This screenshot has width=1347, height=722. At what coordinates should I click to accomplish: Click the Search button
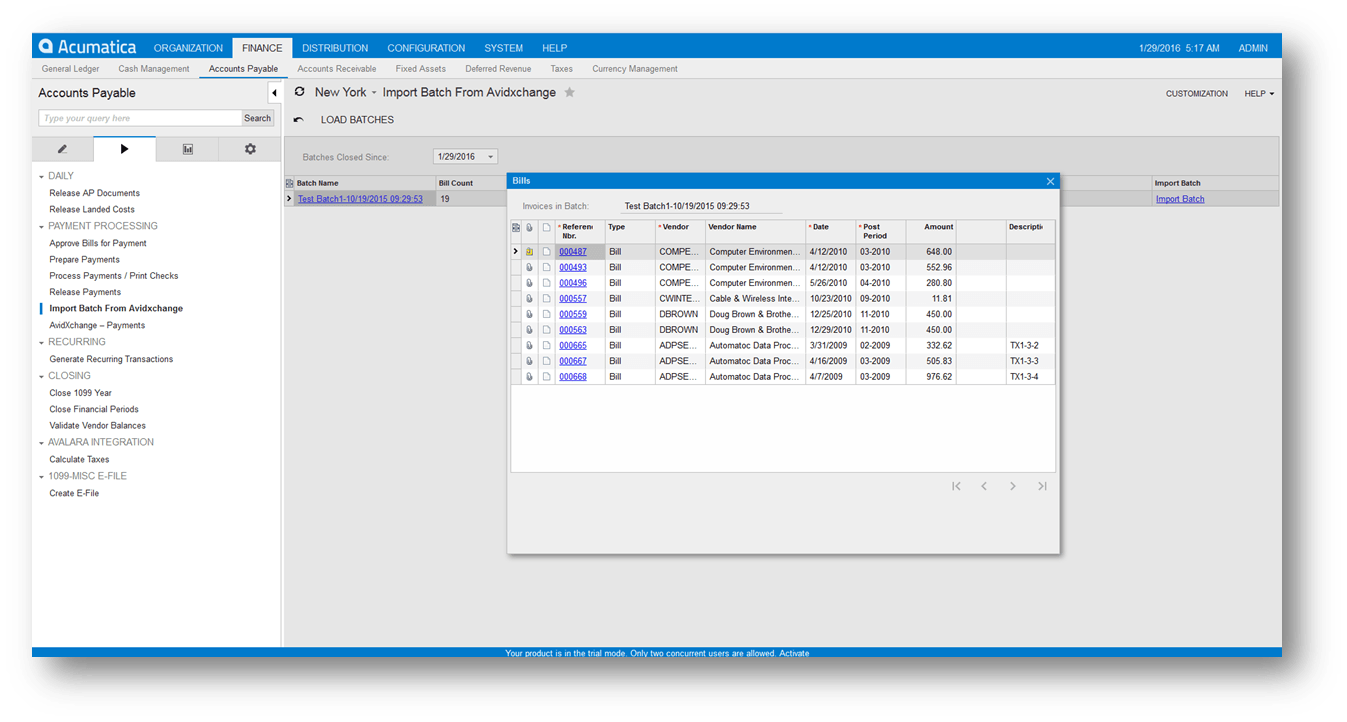[x=258, y=118]
